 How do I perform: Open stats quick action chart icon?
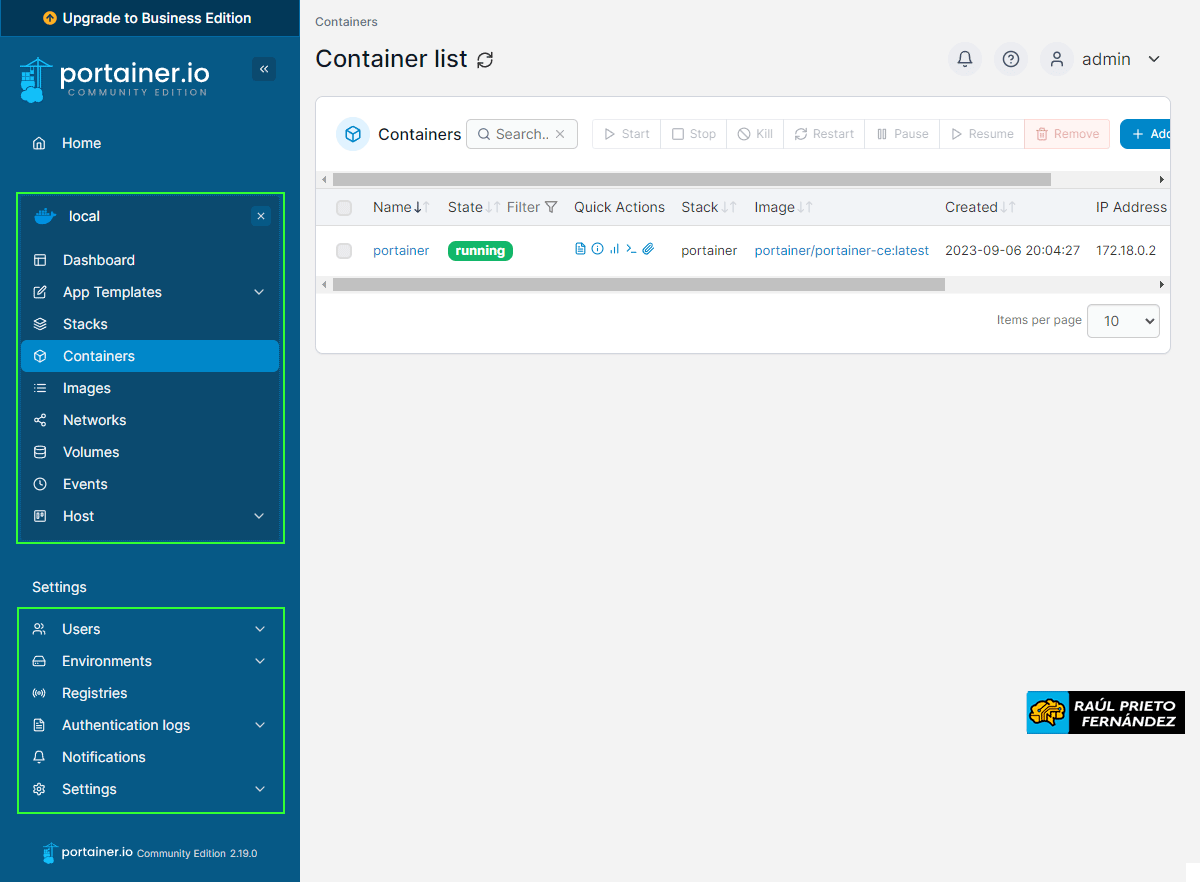click(x=614, y=249)
